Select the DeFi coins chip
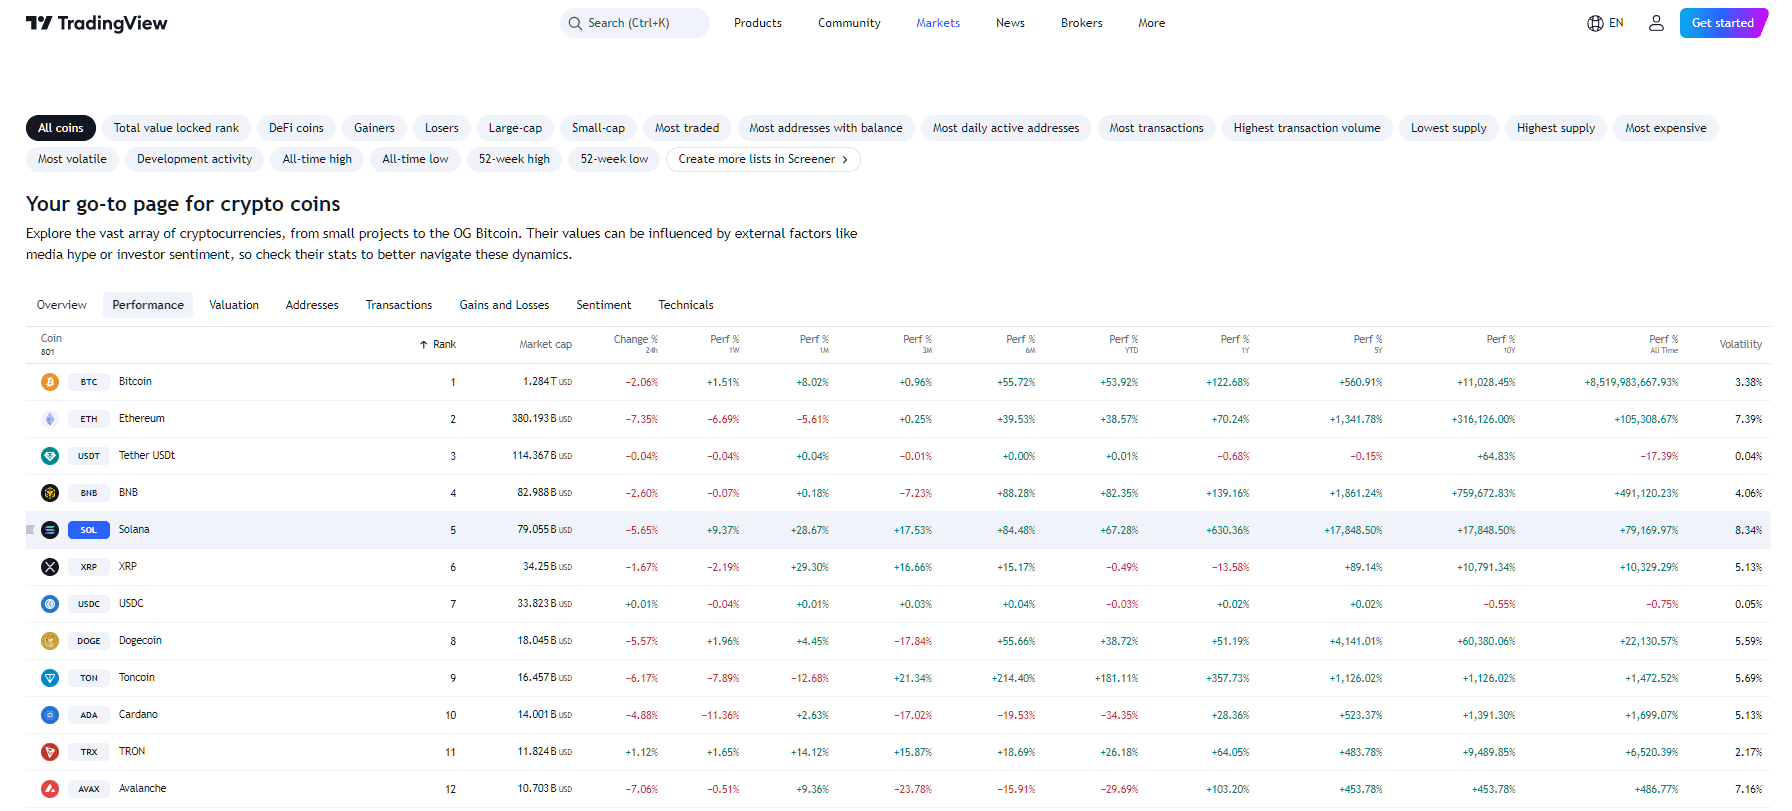 click(x=296, y=128)
